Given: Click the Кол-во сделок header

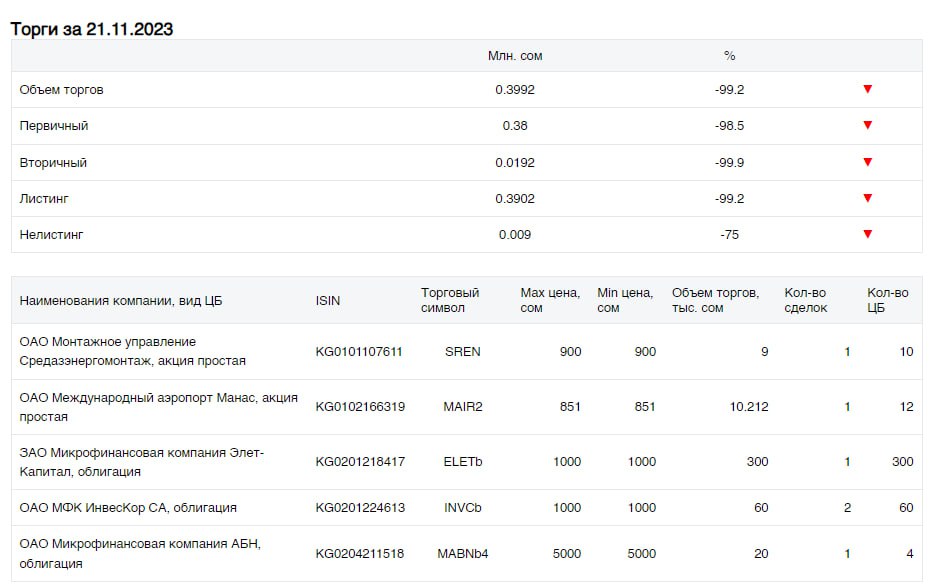Looking at the screenshot, I should [x=806, y=300].
